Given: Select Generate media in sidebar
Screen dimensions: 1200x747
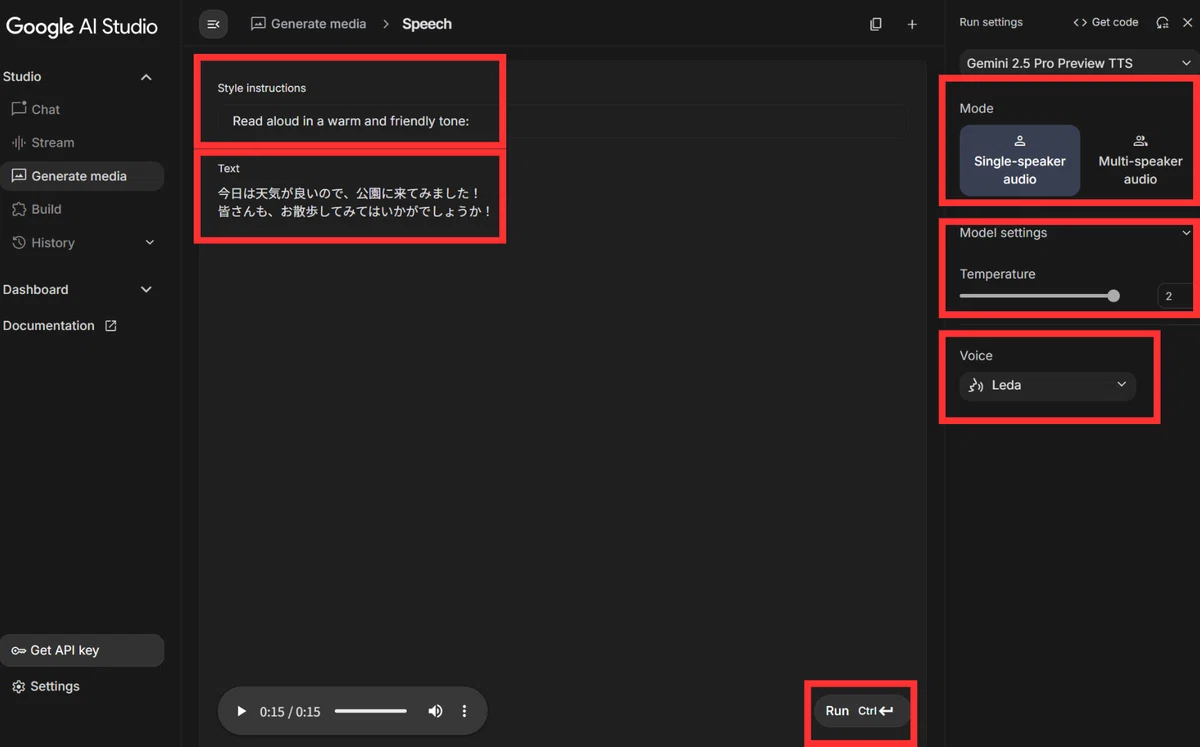Looking at the screenshot, I should (x=82, y=176).
